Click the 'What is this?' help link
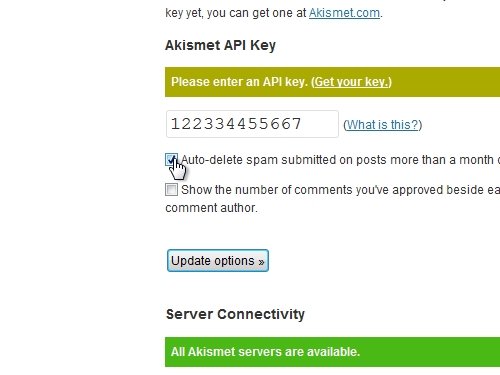This screenshot has width=500, height=375. click(x=383, y=125)
